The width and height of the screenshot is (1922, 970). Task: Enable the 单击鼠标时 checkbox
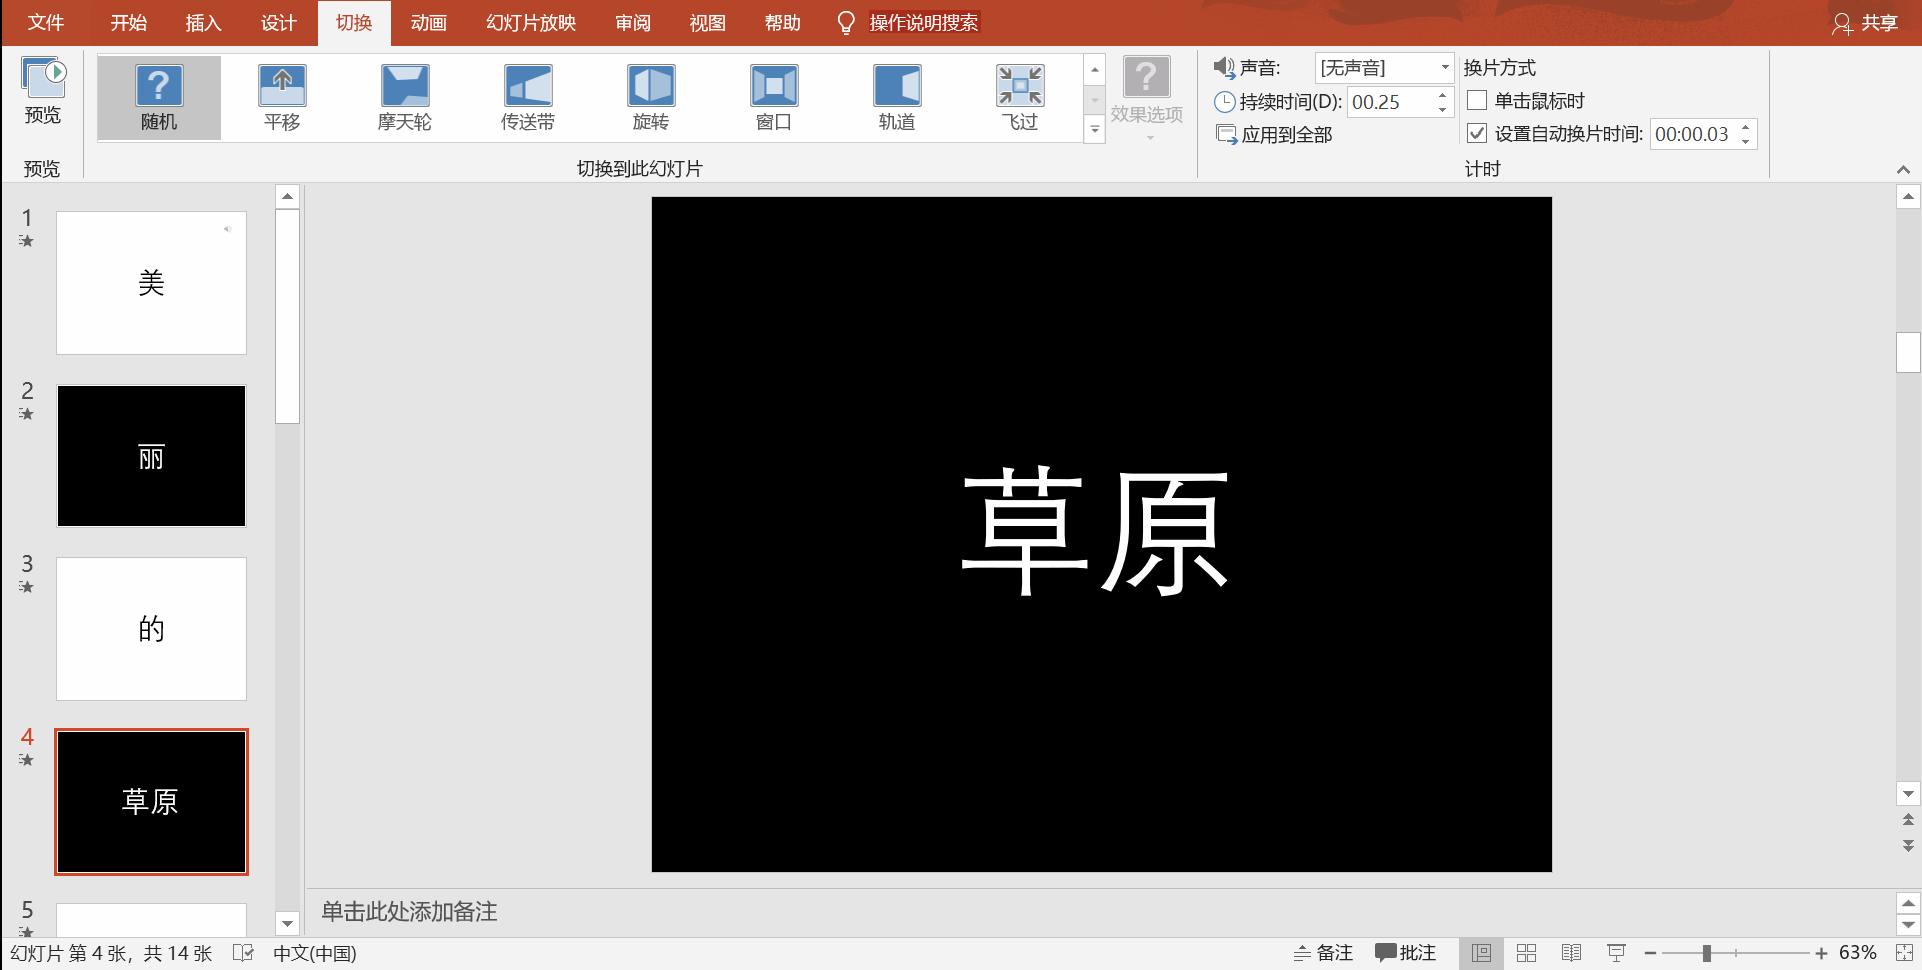(x=1479, y=100)
